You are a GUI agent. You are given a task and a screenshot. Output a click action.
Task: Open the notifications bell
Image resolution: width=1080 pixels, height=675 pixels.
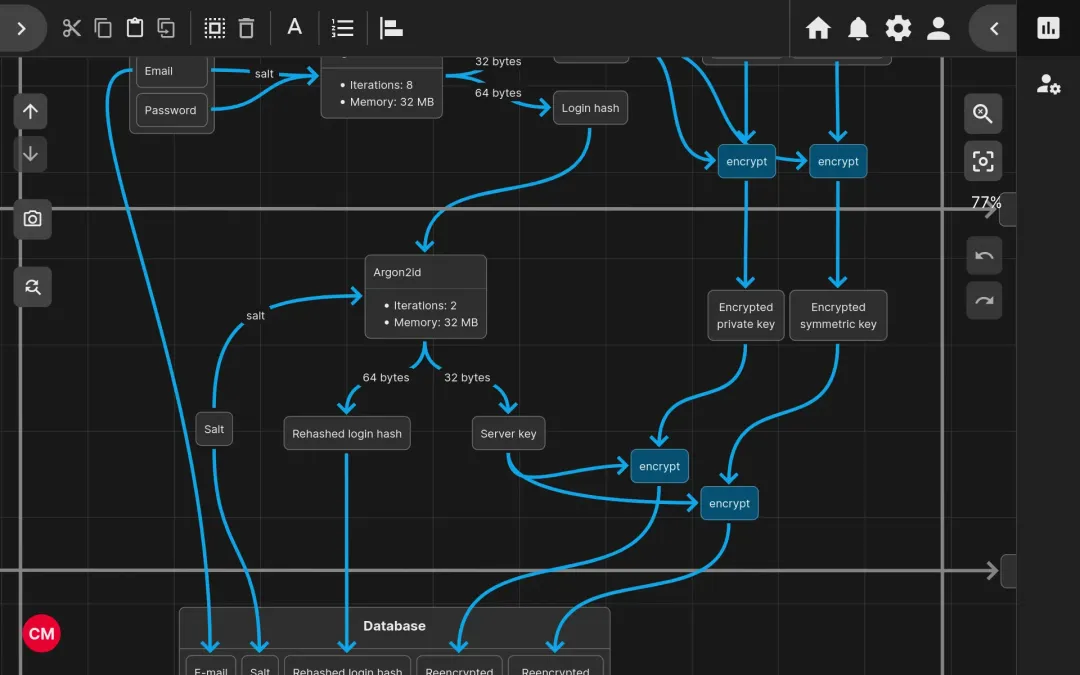[858, 28]
